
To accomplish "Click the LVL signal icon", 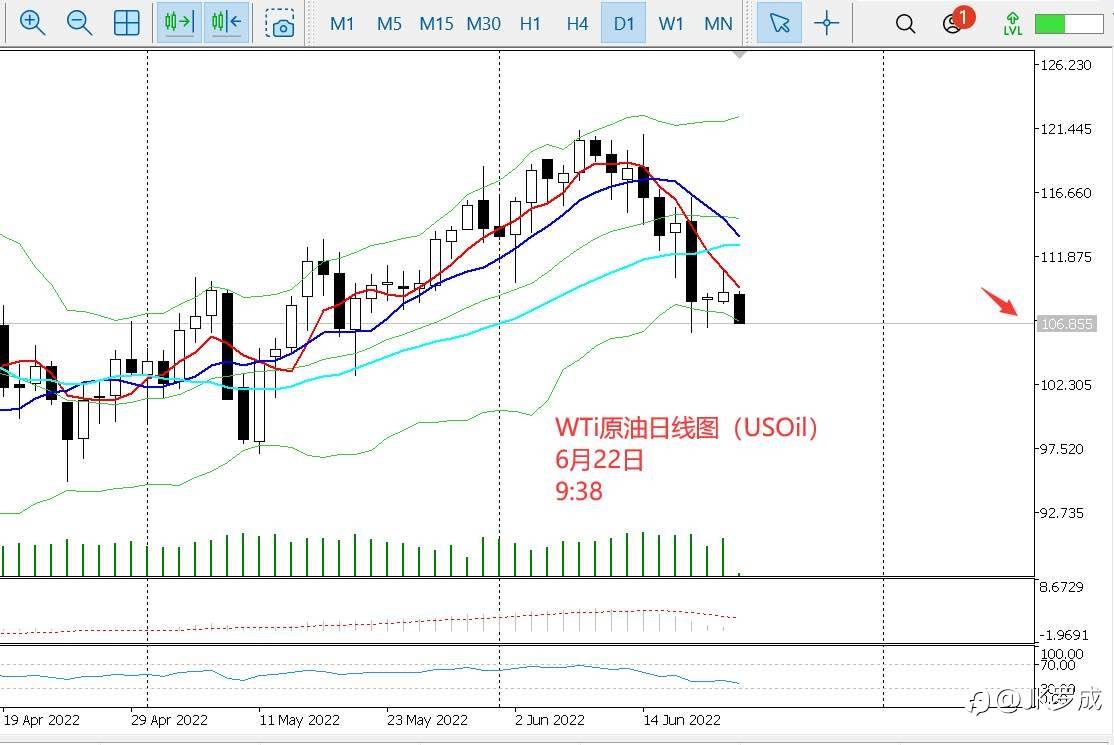I will (1012, 23).
